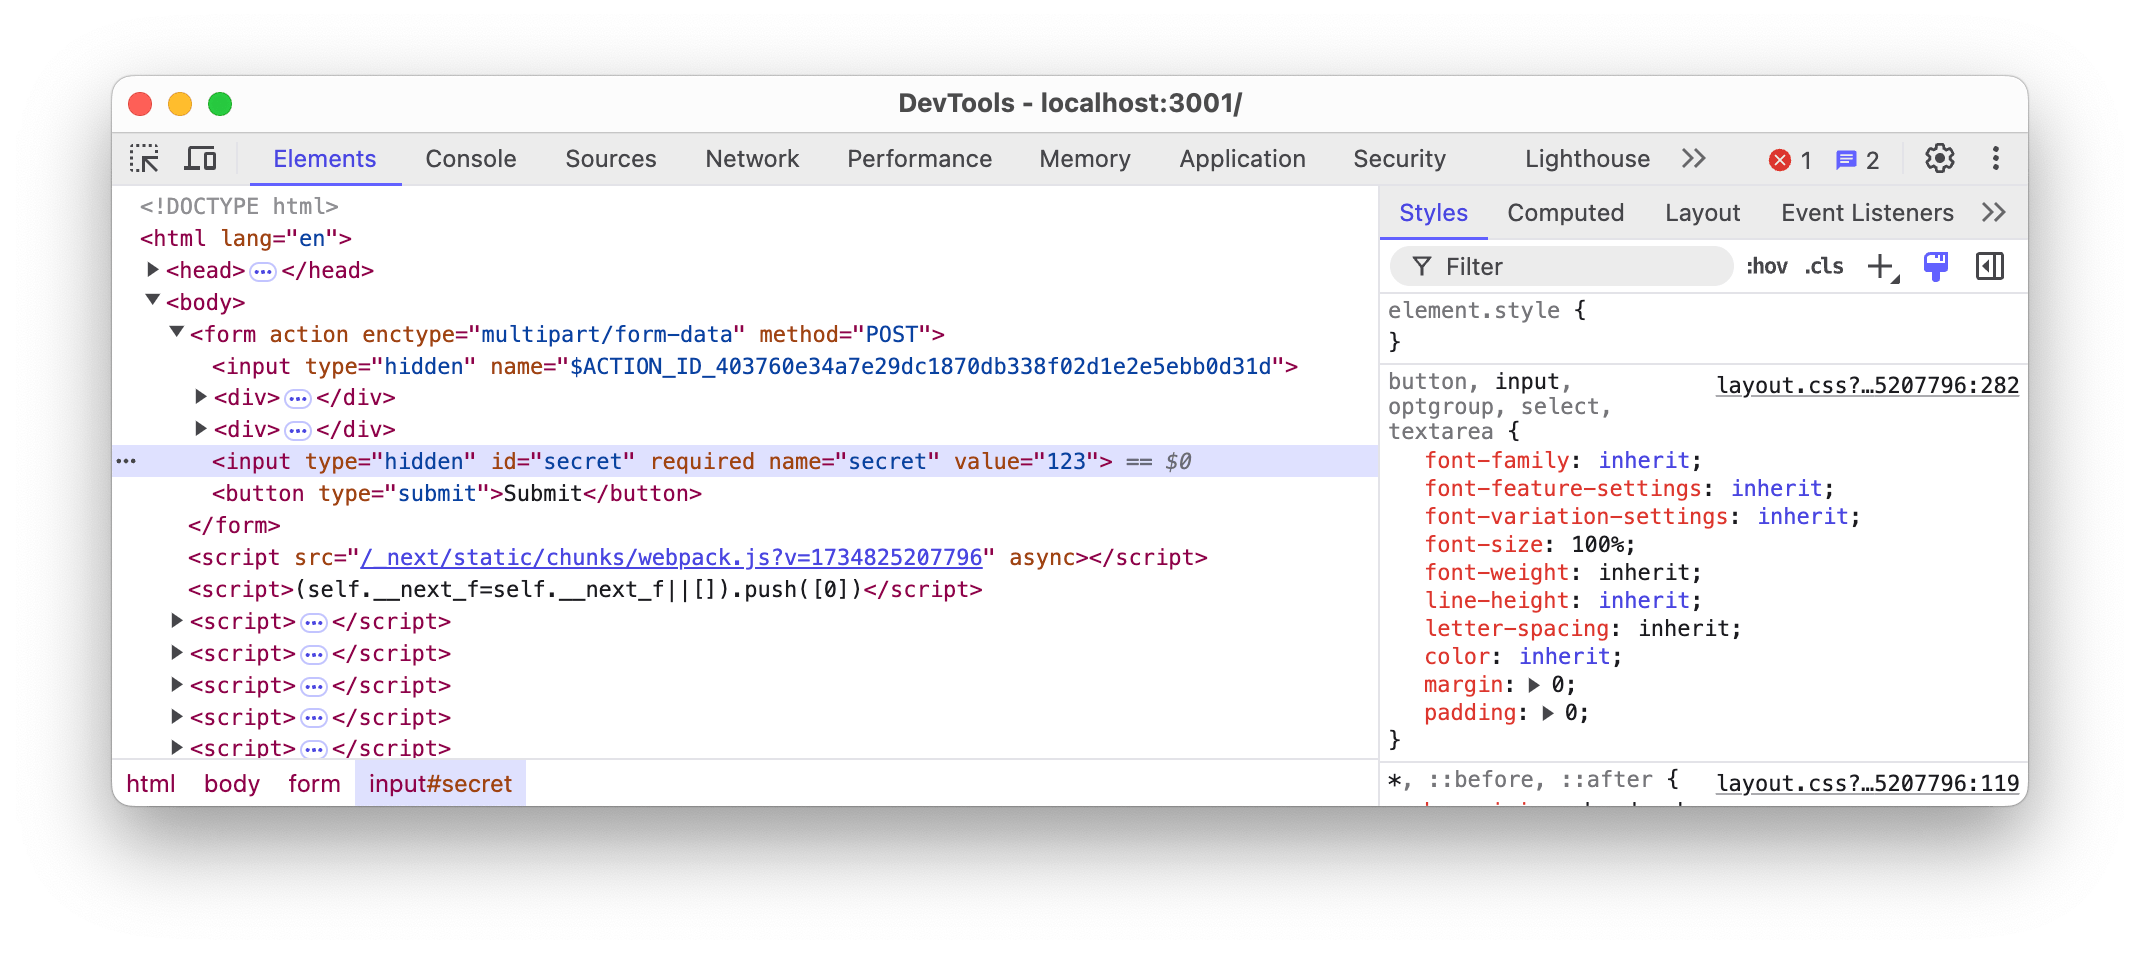Select form in the breadcrumb
Viewport: 2140px width, 954px height.
pos(314,784)
